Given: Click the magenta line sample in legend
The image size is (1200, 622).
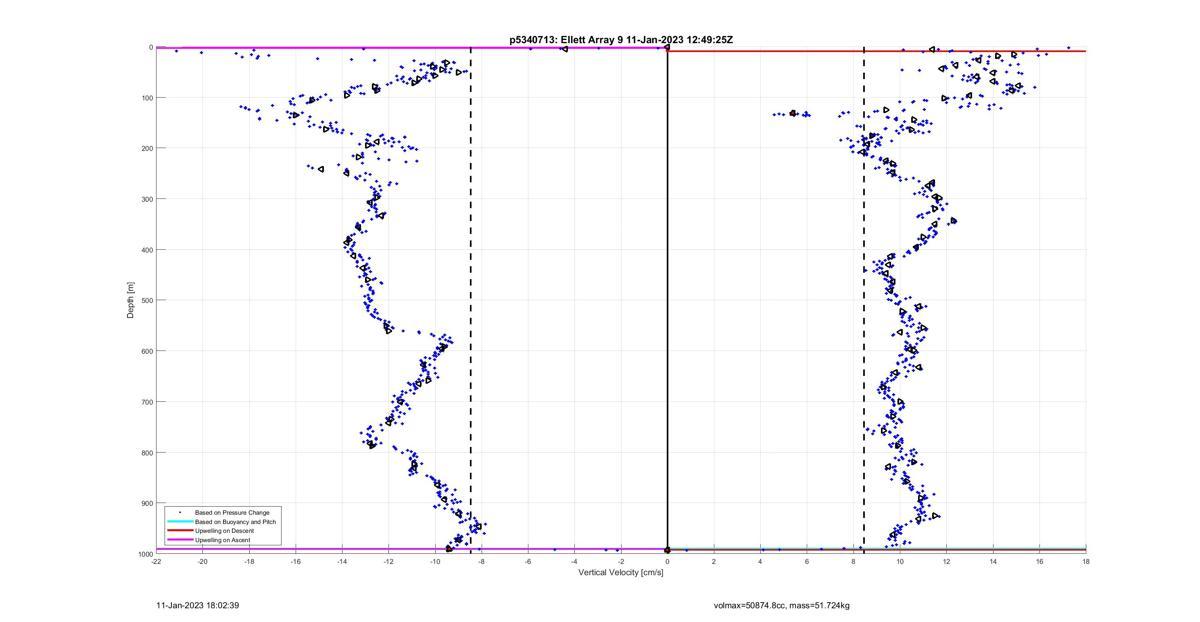Looking at the screenshot, I should coord(179,540).
